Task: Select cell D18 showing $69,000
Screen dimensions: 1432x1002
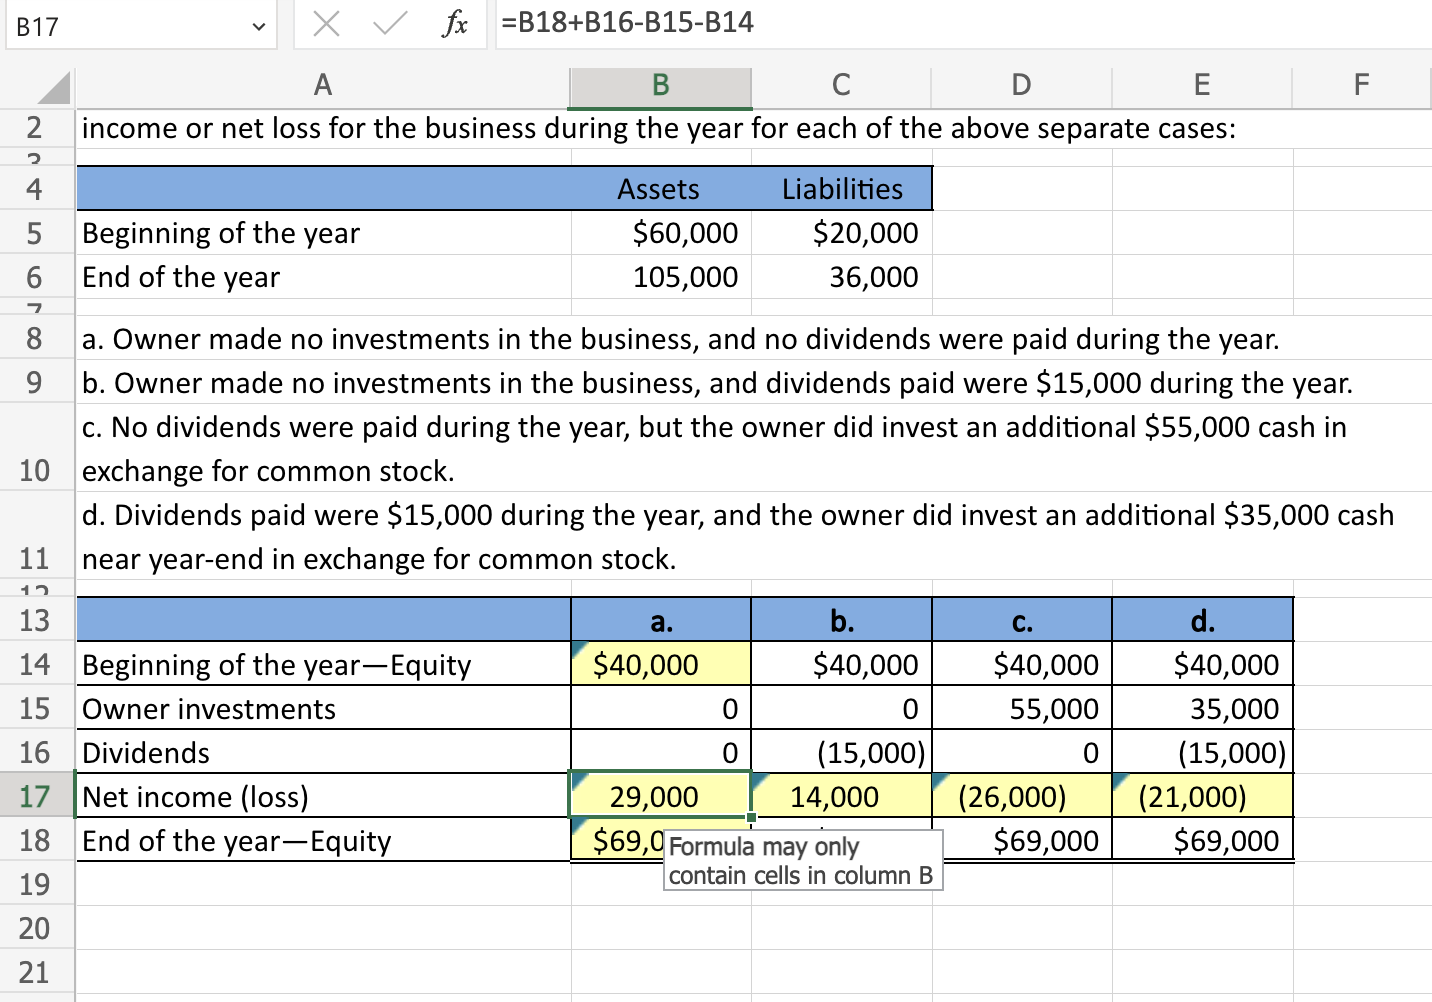Action: (x=1021, y=840)
